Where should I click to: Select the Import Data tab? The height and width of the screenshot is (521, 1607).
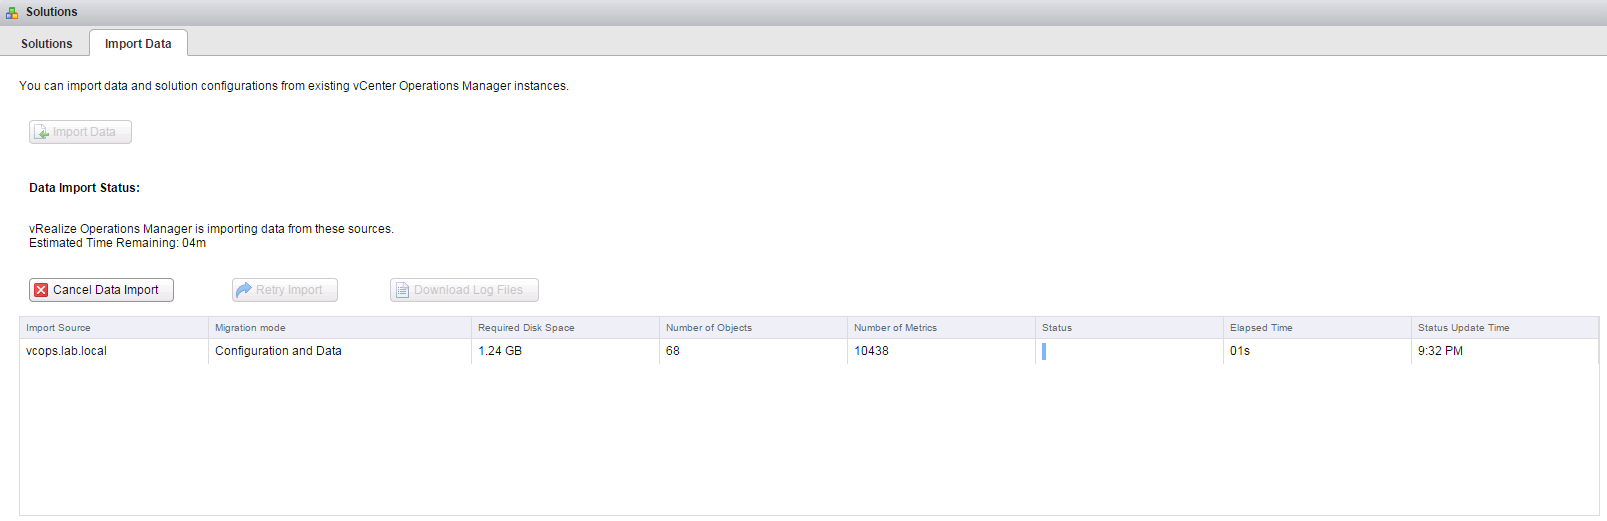point(138,44)
